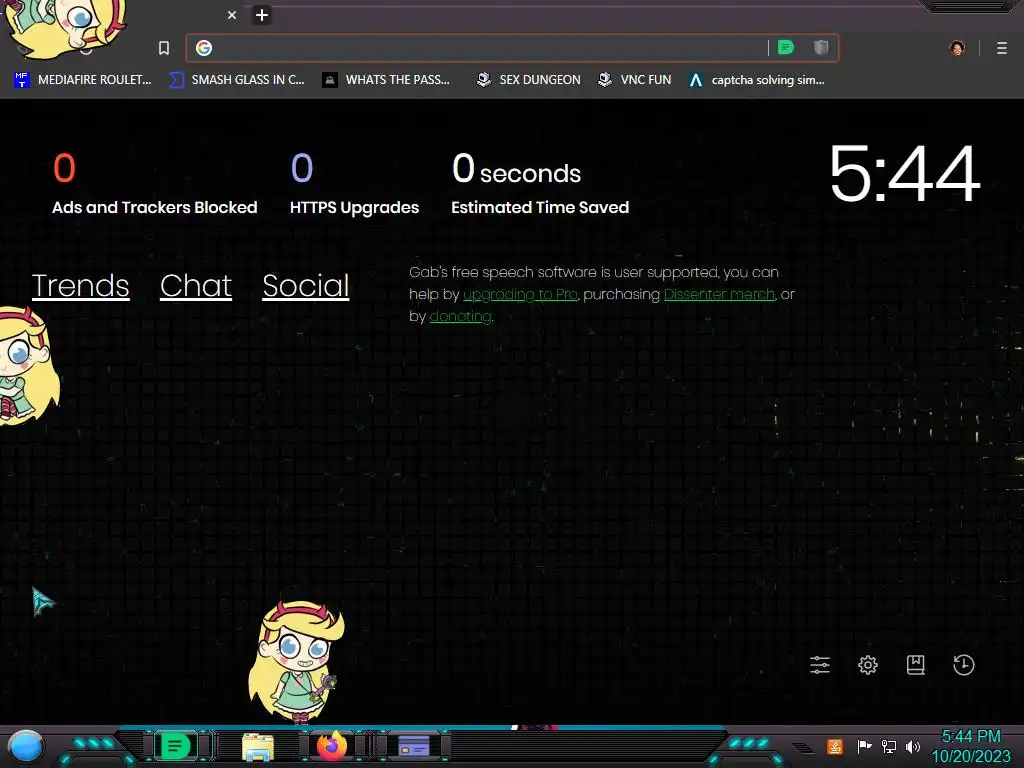Follow the Dissenter merch link
The image size is (1024, 768).
pos(720,295)
